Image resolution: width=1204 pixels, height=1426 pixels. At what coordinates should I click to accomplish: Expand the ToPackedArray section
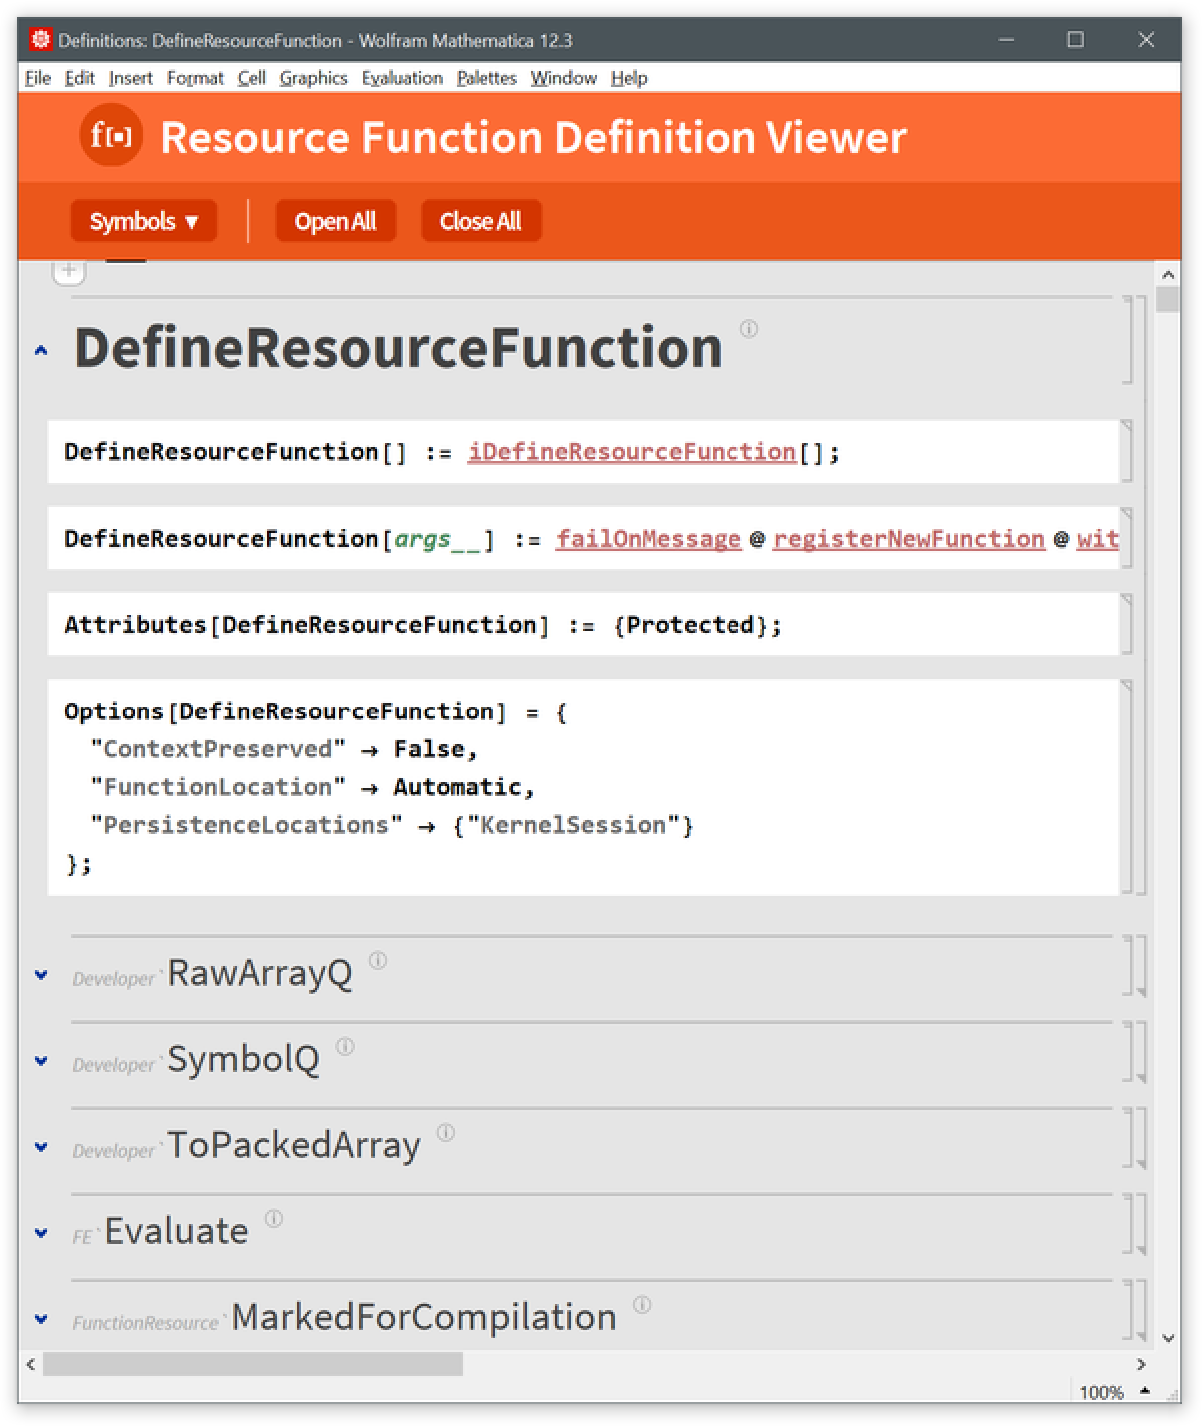(41, 1146)
